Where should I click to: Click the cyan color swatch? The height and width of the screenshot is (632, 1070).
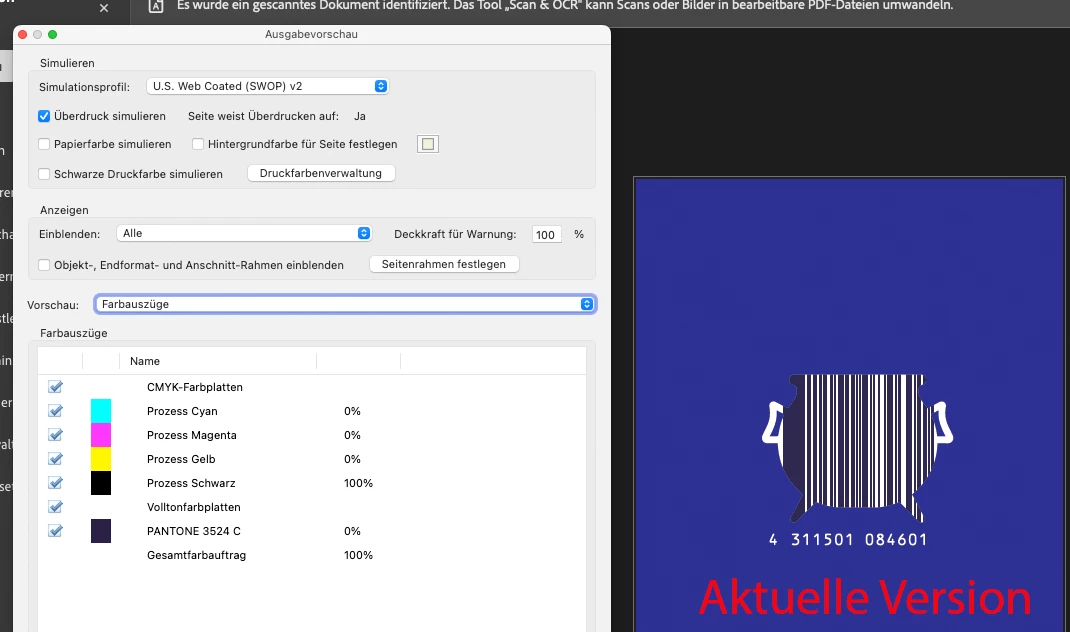(x=101, y=411)
